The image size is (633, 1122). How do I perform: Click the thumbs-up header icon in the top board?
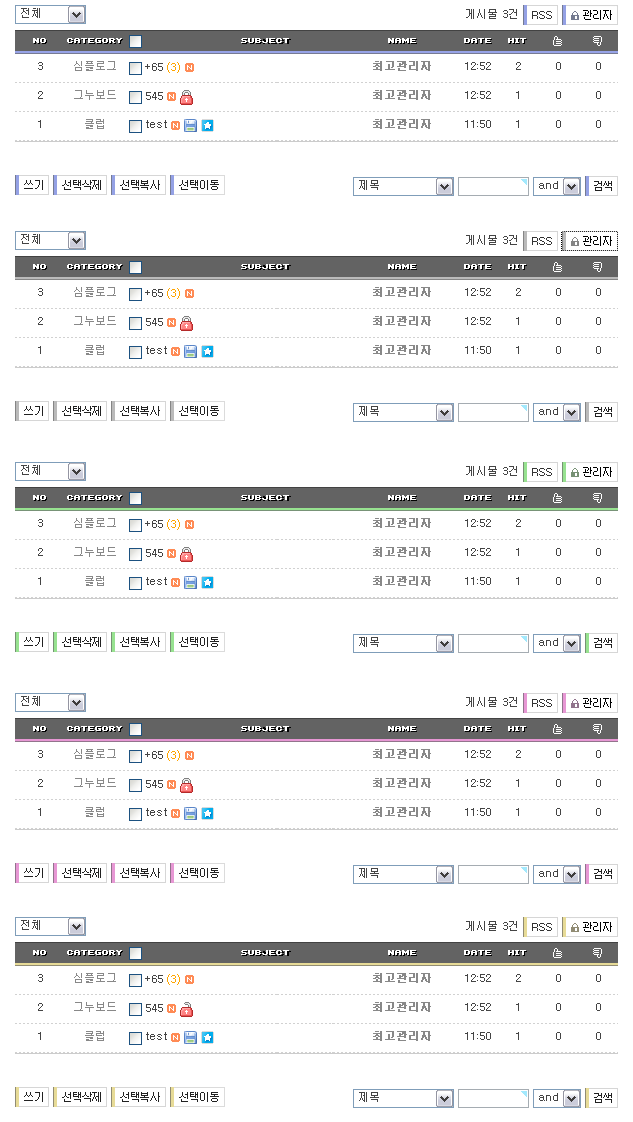coord(558,41)
